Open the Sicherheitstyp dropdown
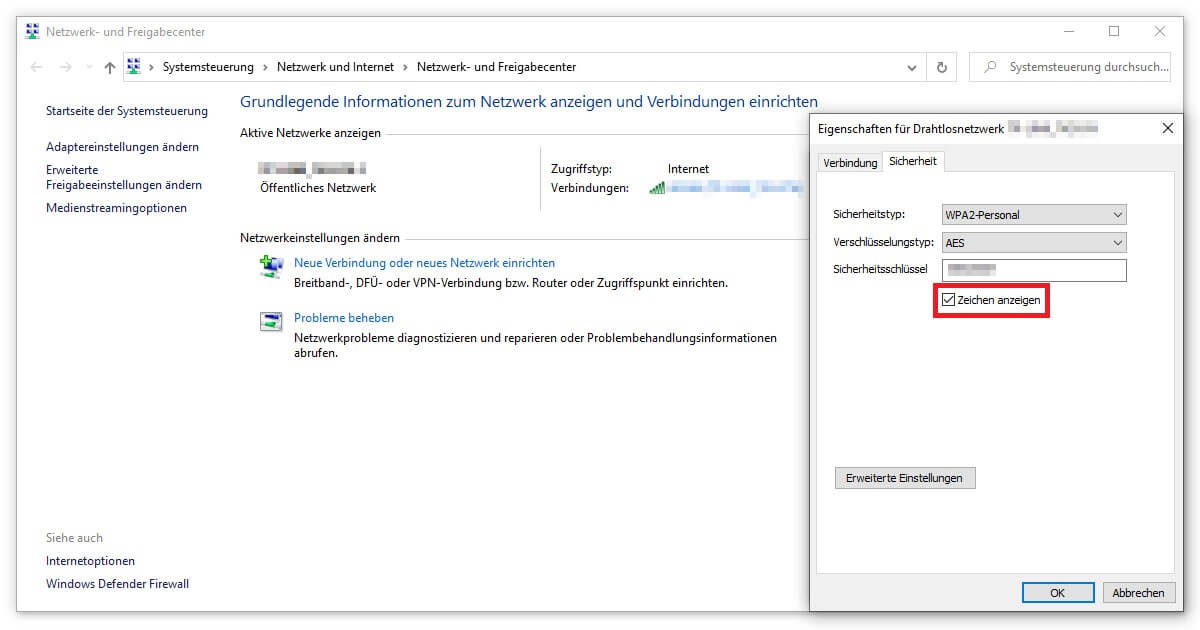This screenshot has height=630, width=1200. (x=1034, y=214)
